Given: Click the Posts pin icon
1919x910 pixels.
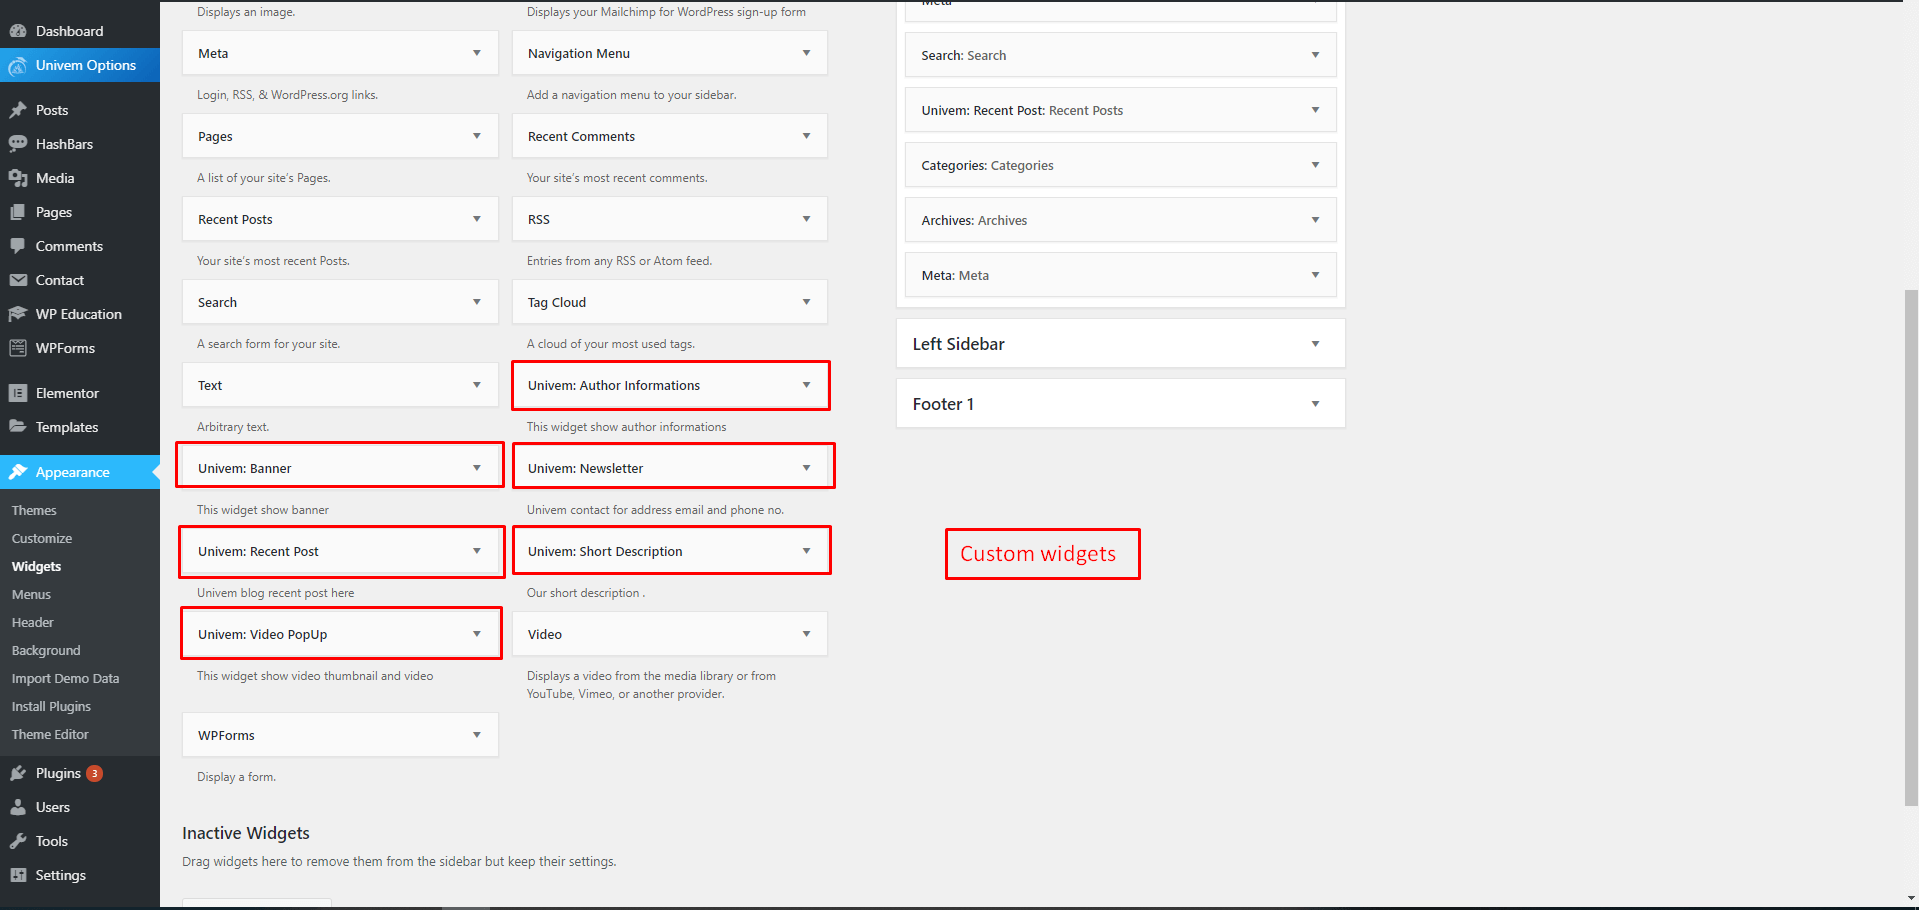Looking at the screenshot, I should 18,110.
